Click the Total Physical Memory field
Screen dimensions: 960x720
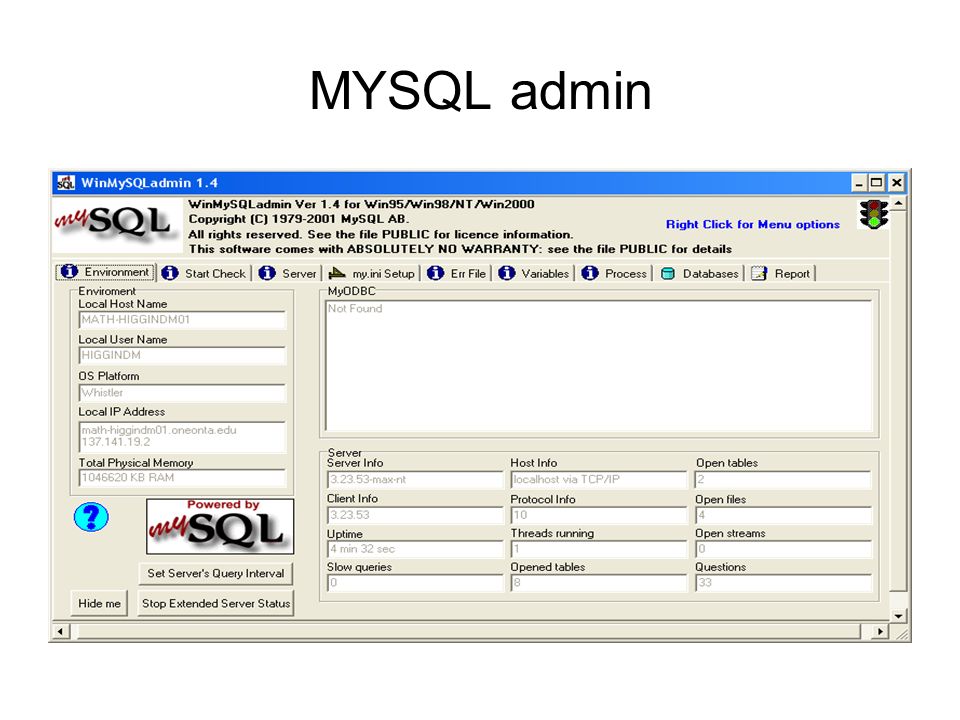click(x=182, y=478)
